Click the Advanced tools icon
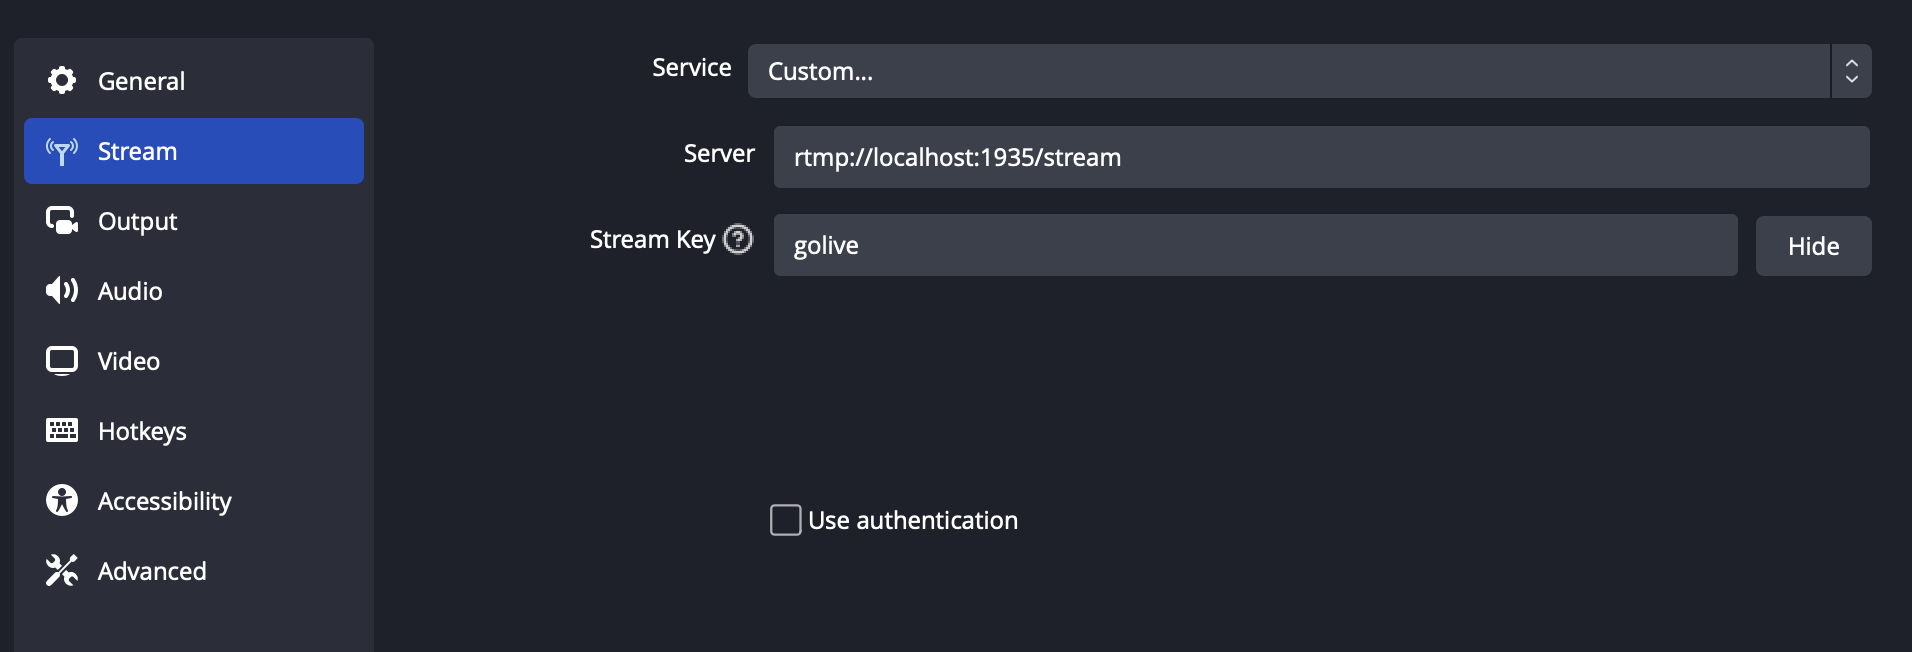The height and width of the screenshot is (652, 1912). (62, 570)
